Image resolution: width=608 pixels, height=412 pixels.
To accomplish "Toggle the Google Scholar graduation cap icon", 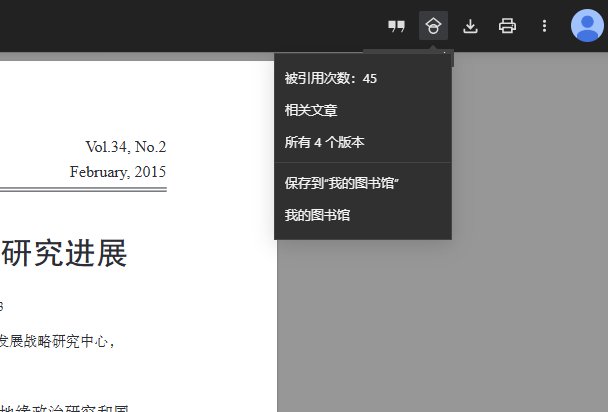I will coord(433,26).
